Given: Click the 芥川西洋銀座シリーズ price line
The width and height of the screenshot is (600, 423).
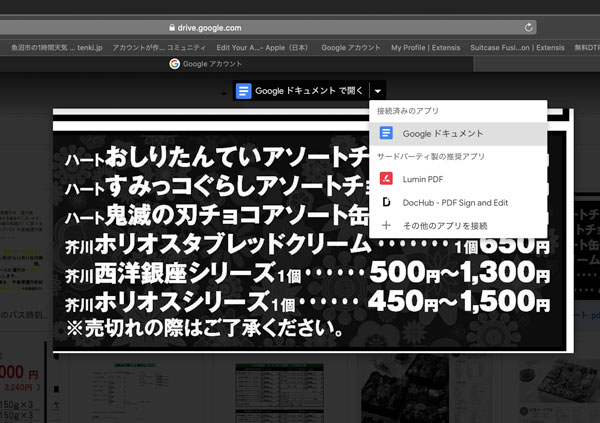Looking at the screenshot, I should click(308, 273).
